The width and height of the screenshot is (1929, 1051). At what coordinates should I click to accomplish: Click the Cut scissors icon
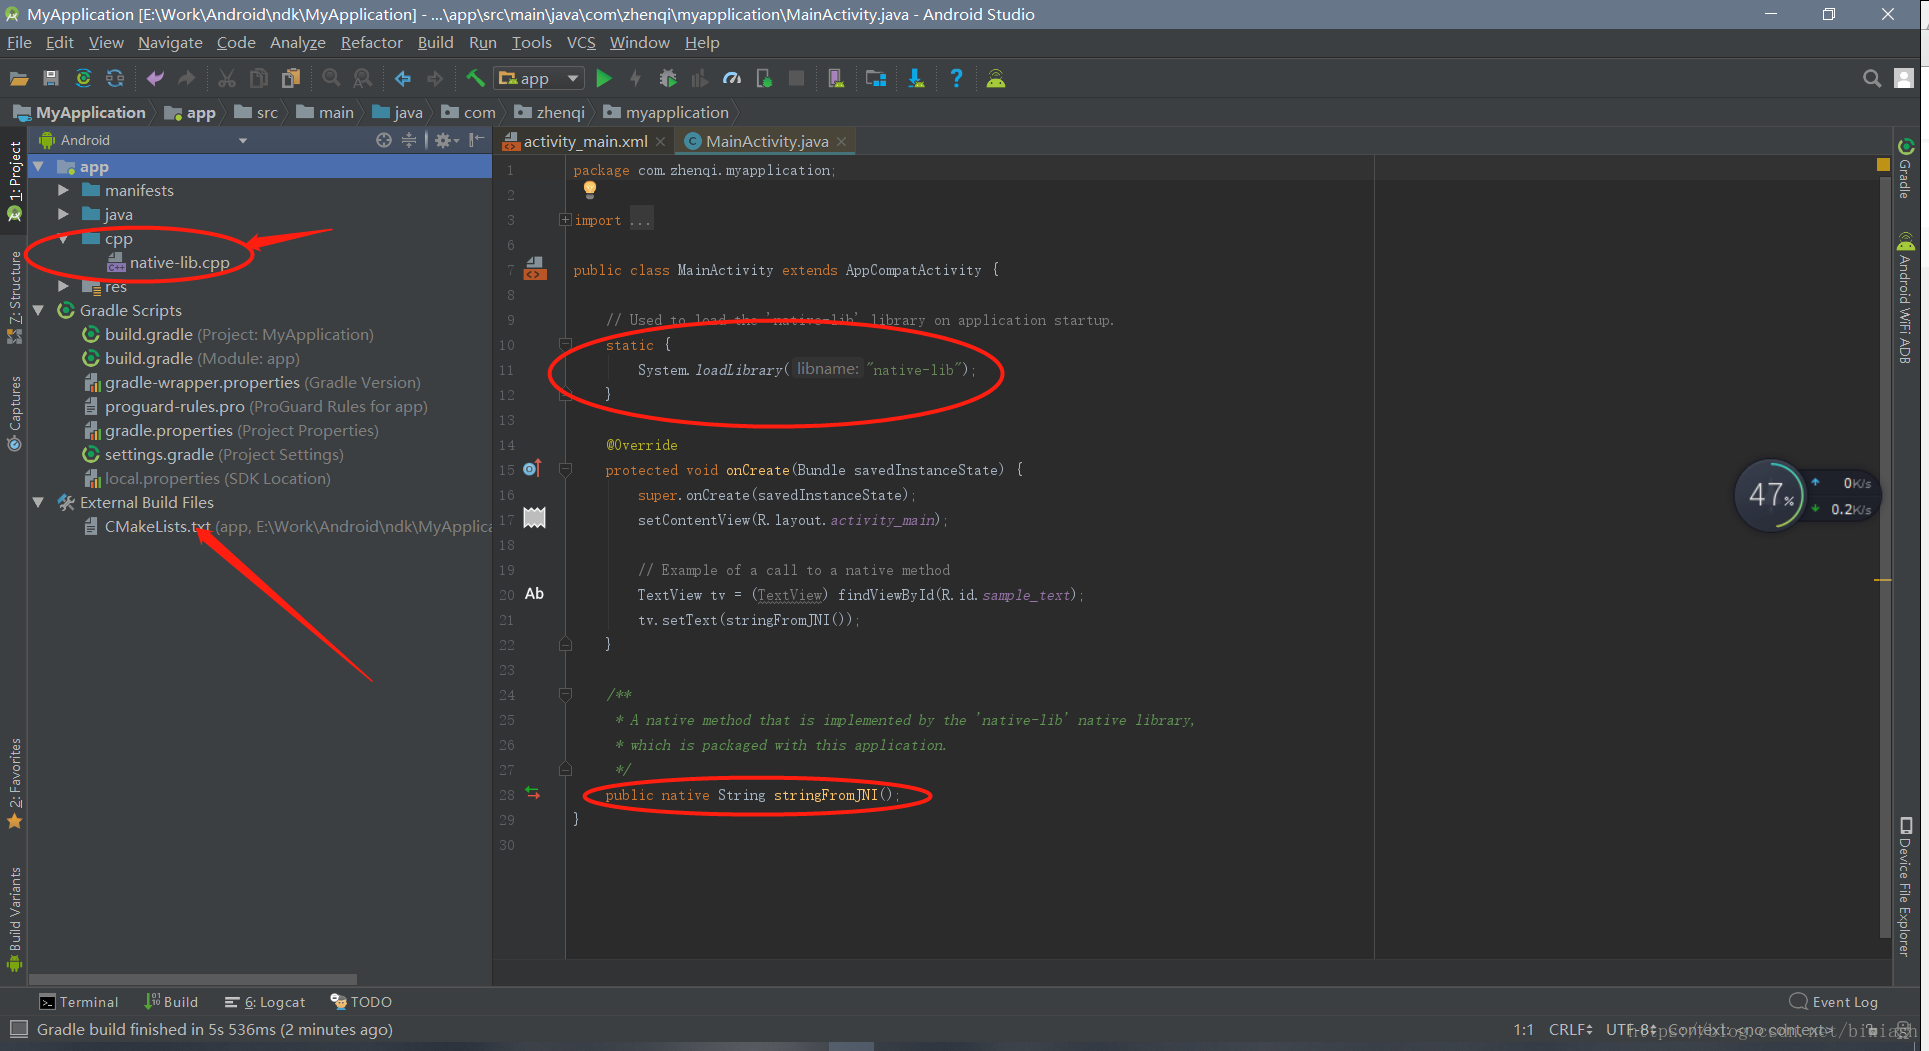[x=227, y=78]
